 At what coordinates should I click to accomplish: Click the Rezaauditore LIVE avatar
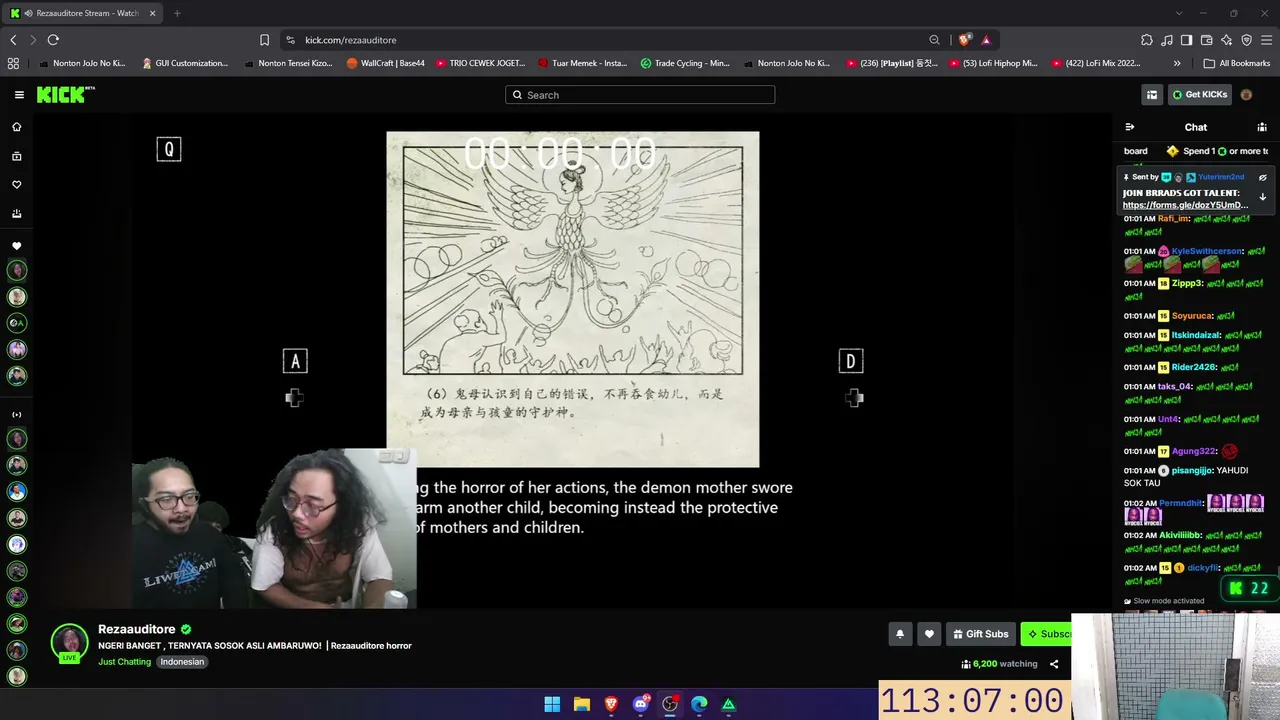click(x=70, y=643)
